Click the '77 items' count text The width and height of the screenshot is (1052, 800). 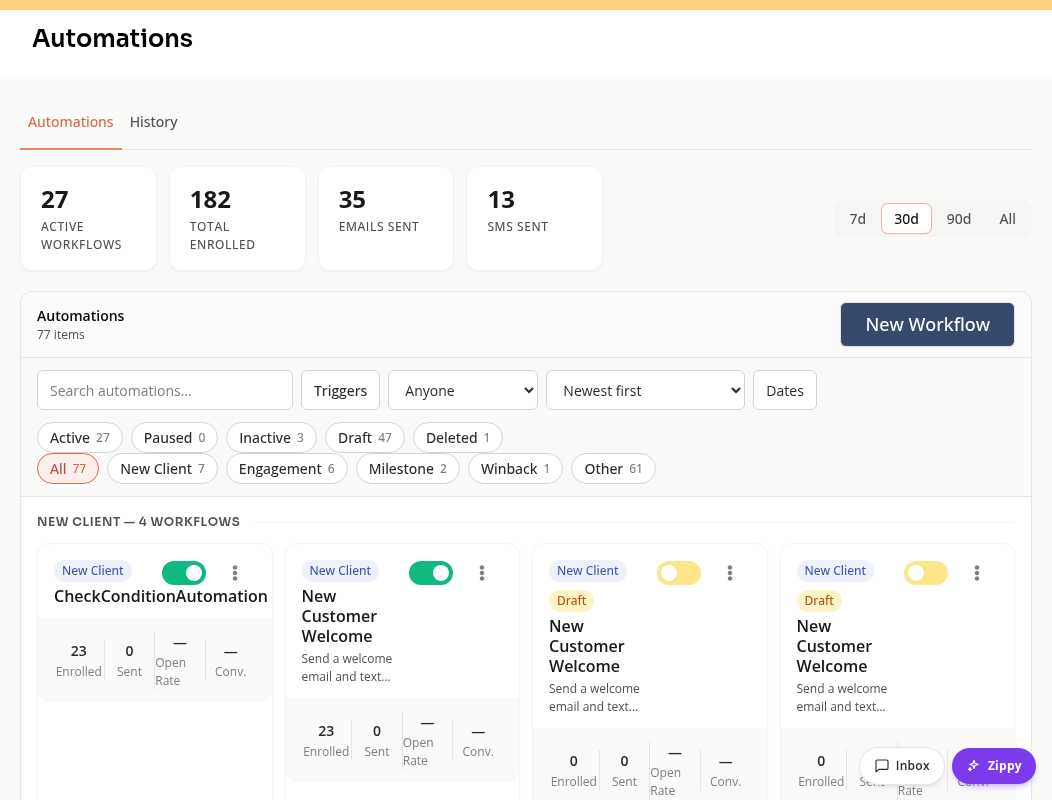click(x=60, y=334)
